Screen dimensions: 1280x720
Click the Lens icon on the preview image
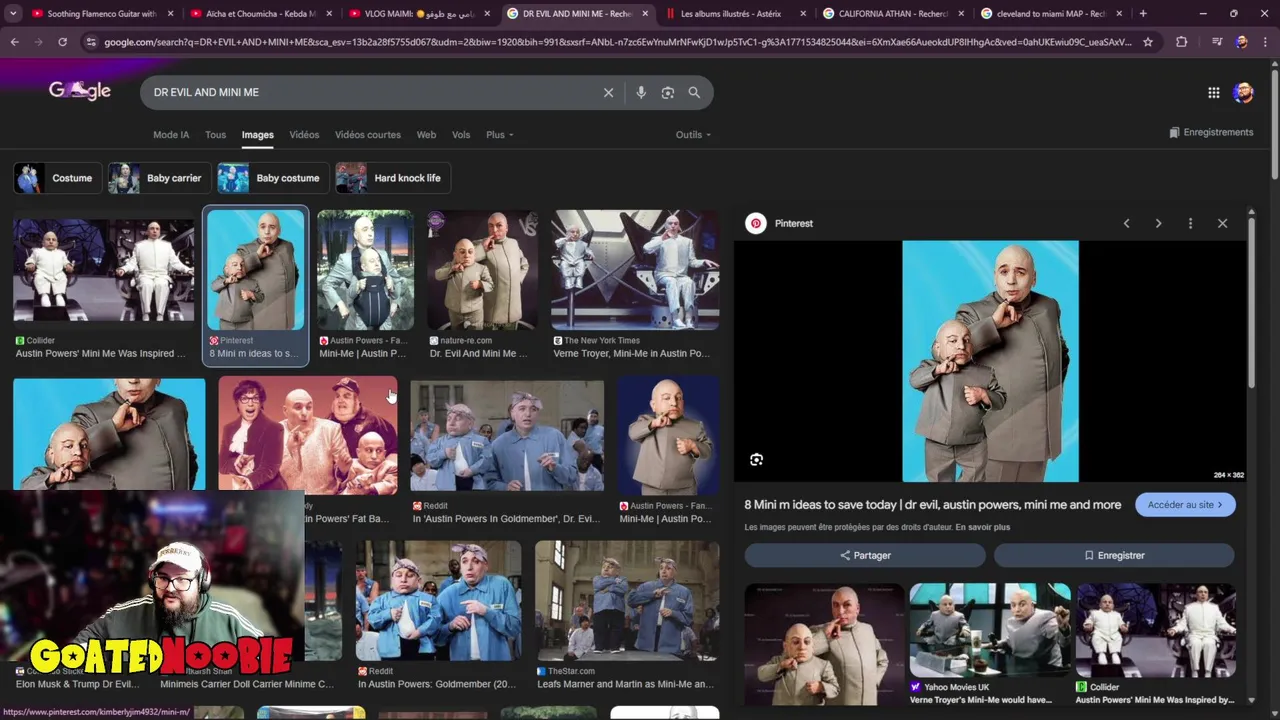[756, 459]
